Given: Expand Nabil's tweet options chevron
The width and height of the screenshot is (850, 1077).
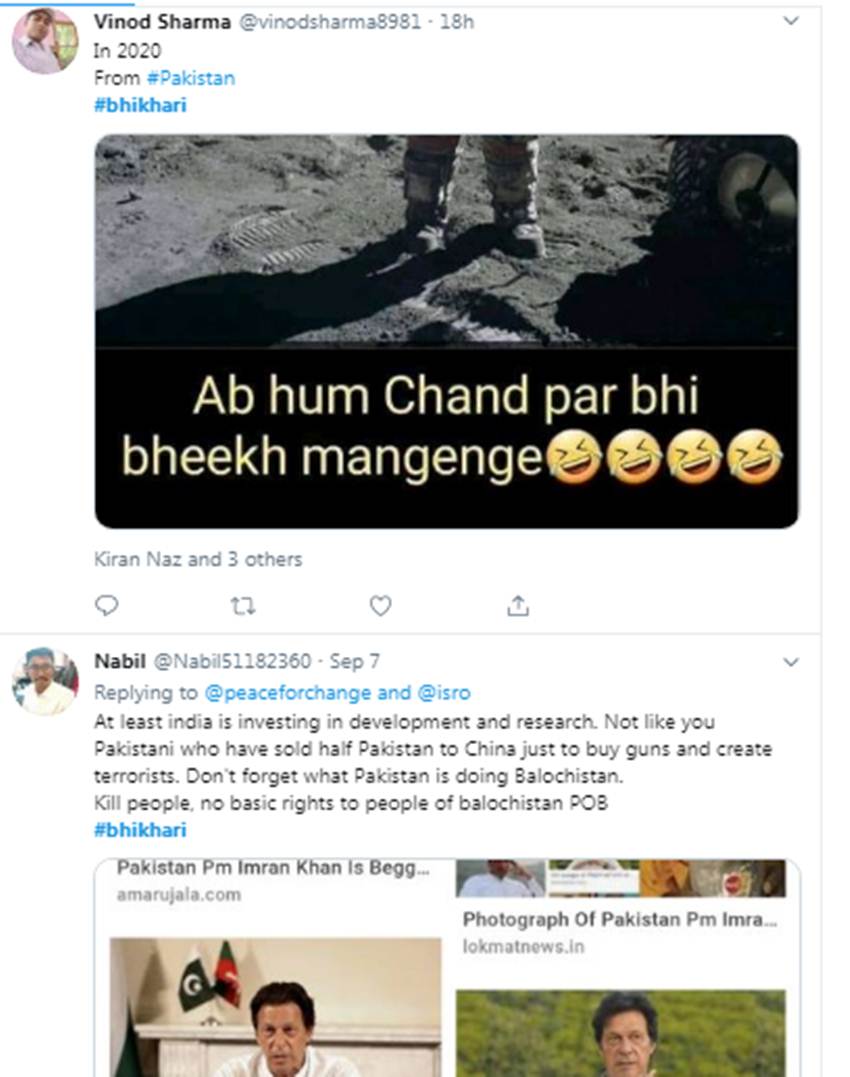Looking at the screenshot, I should [x=790, y=662].
